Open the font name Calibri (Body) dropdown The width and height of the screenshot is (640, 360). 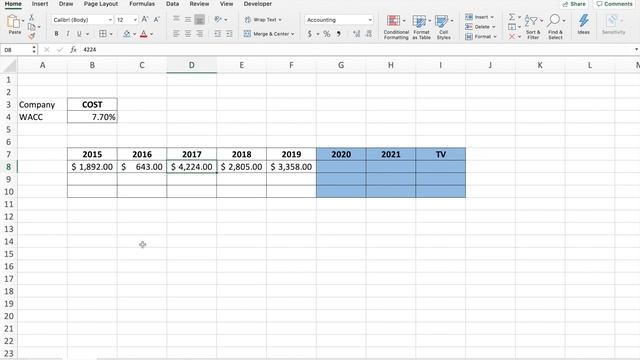coord(110,20)
